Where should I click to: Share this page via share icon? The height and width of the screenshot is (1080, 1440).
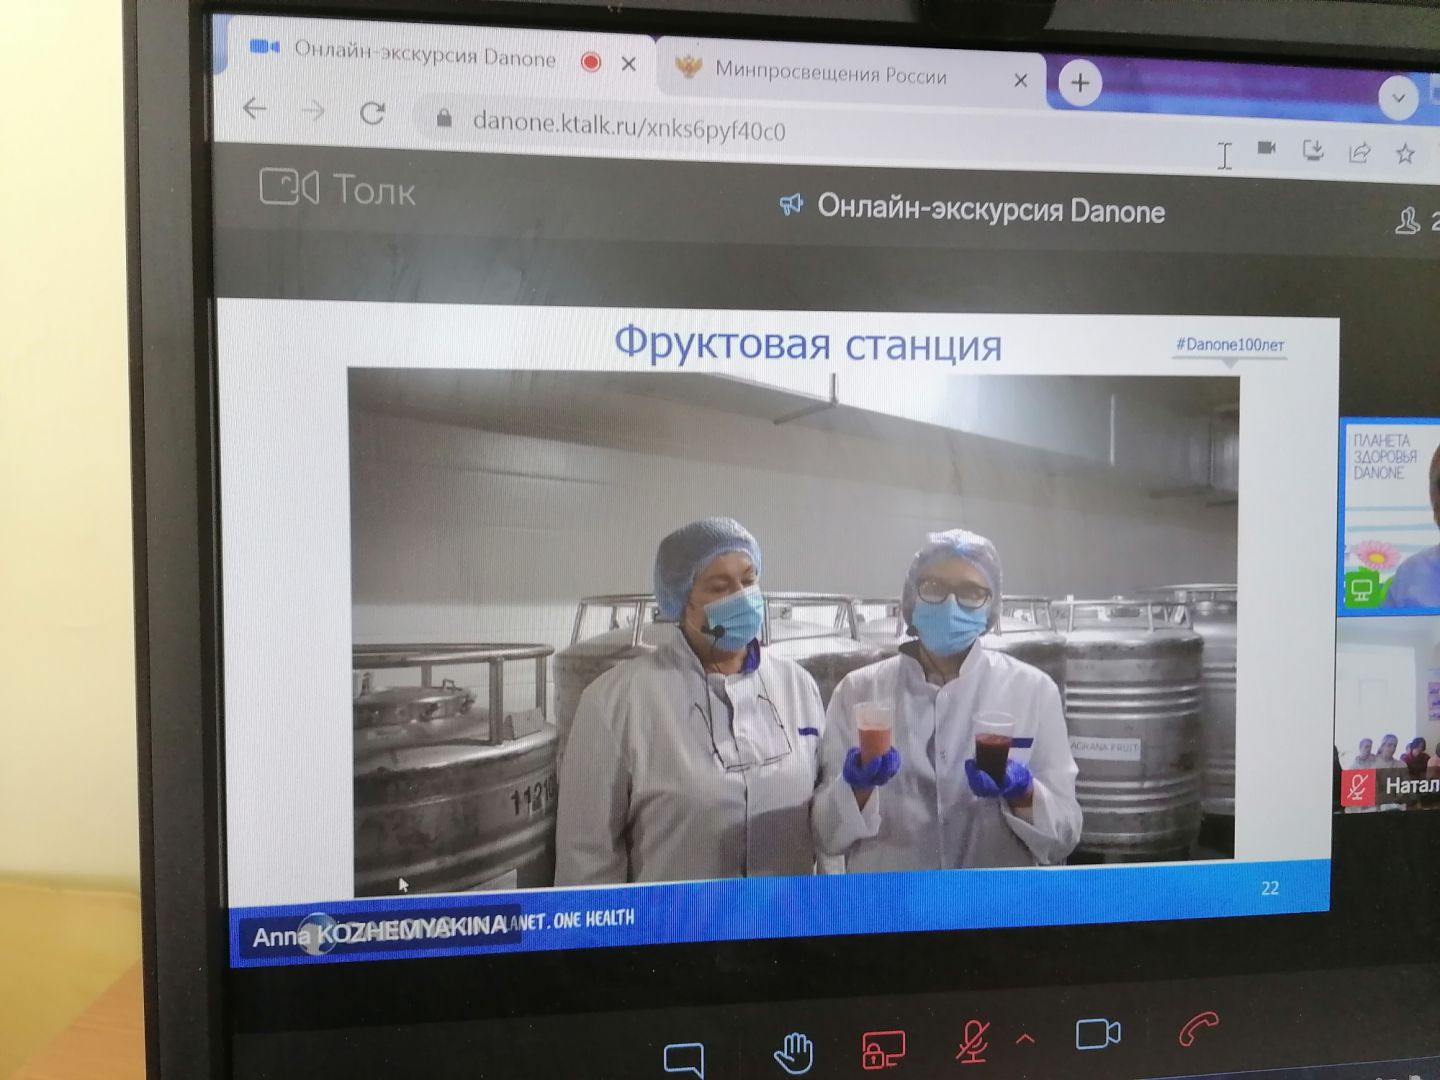[1359, 152]
